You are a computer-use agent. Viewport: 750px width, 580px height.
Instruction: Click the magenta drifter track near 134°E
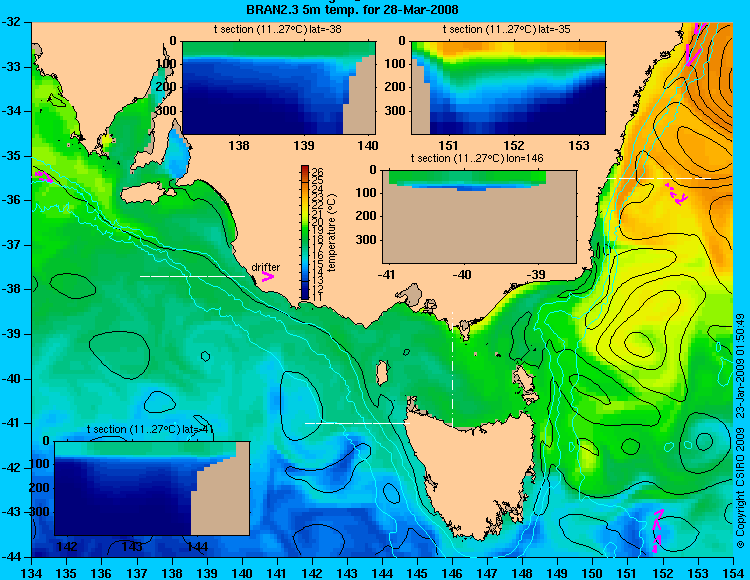point(43,176)
